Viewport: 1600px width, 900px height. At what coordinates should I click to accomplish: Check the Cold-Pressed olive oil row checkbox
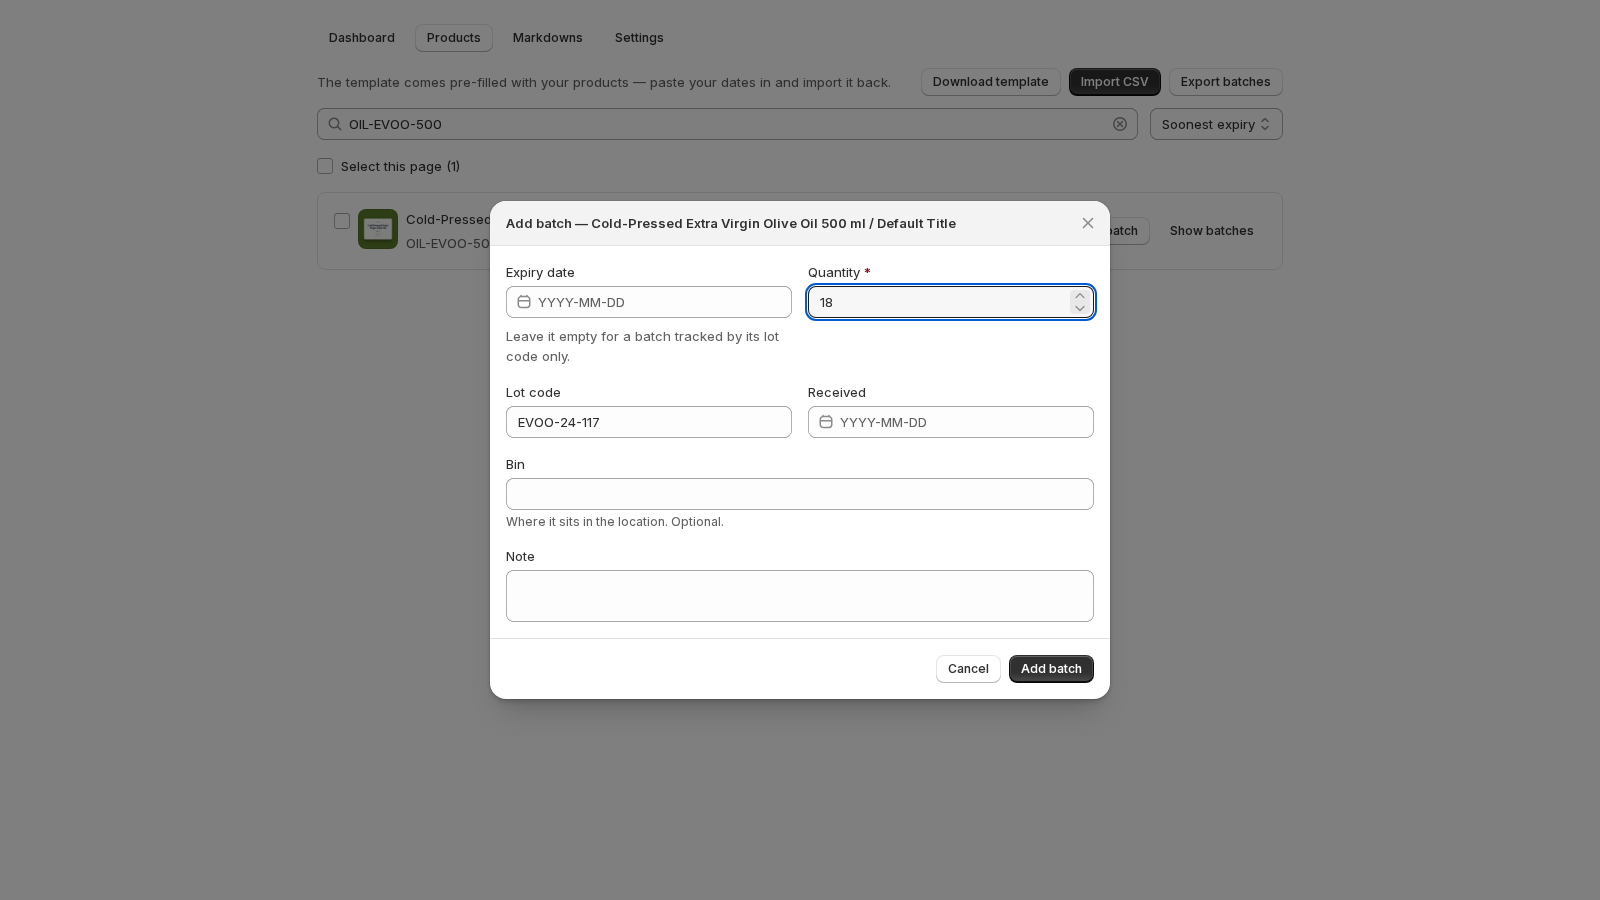(342, 221)
